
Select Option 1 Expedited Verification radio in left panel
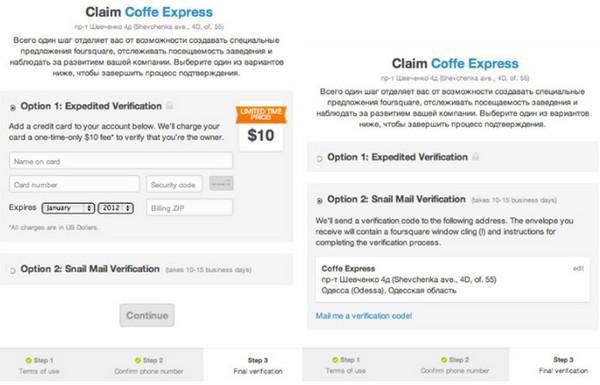[13, 108]
